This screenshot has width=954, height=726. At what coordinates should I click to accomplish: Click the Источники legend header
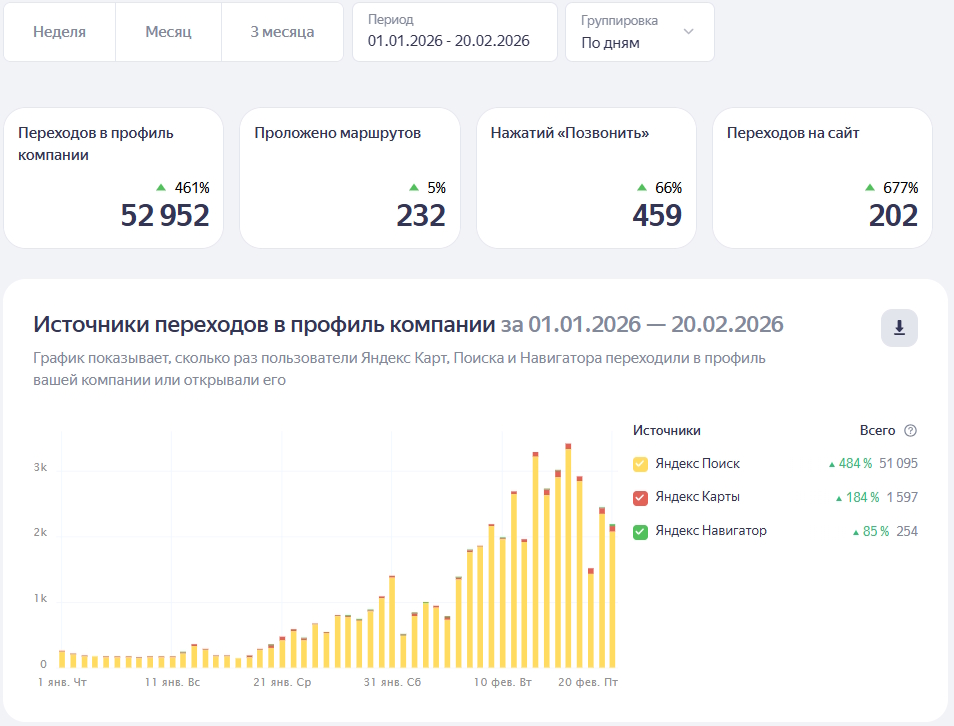(x=667, y=431)
